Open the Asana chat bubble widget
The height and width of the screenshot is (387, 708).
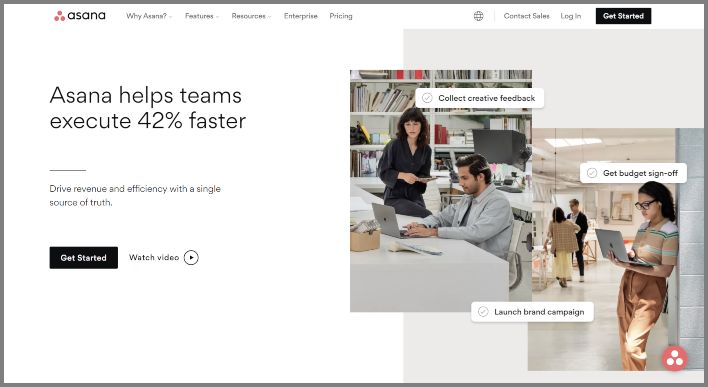pos(675,359)
